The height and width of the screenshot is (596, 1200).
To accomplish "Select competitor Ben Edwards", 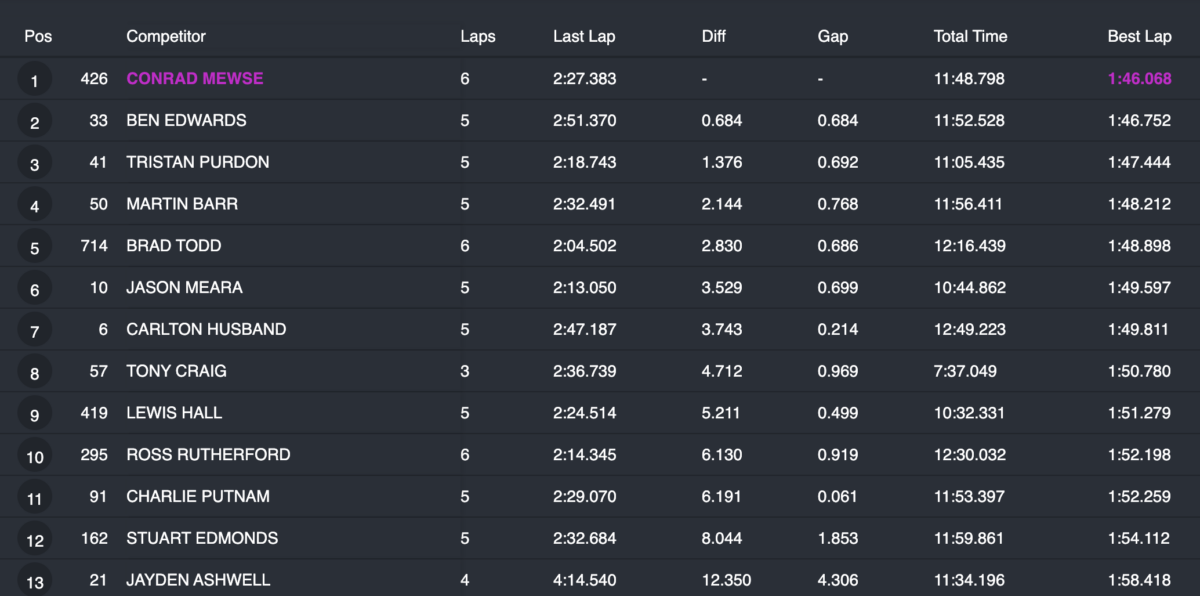I will click(x=186, y=120).
